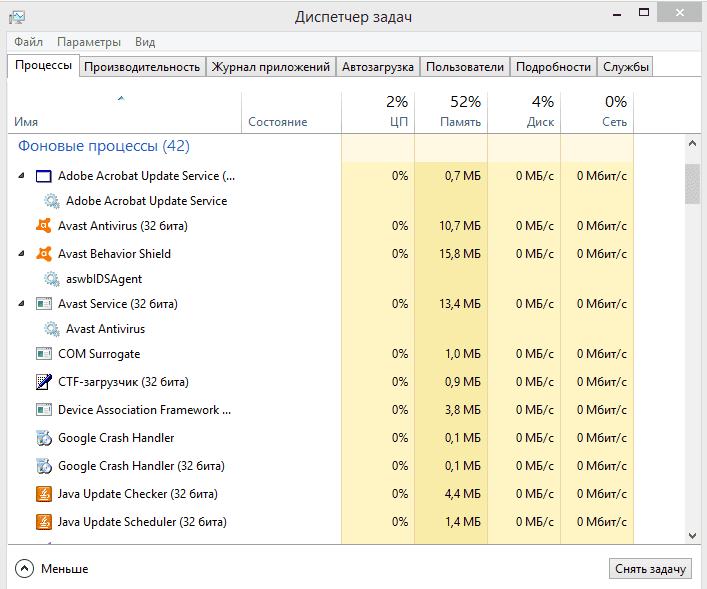Click the gear icon next to Avast Antivirus service

[51, 329]
